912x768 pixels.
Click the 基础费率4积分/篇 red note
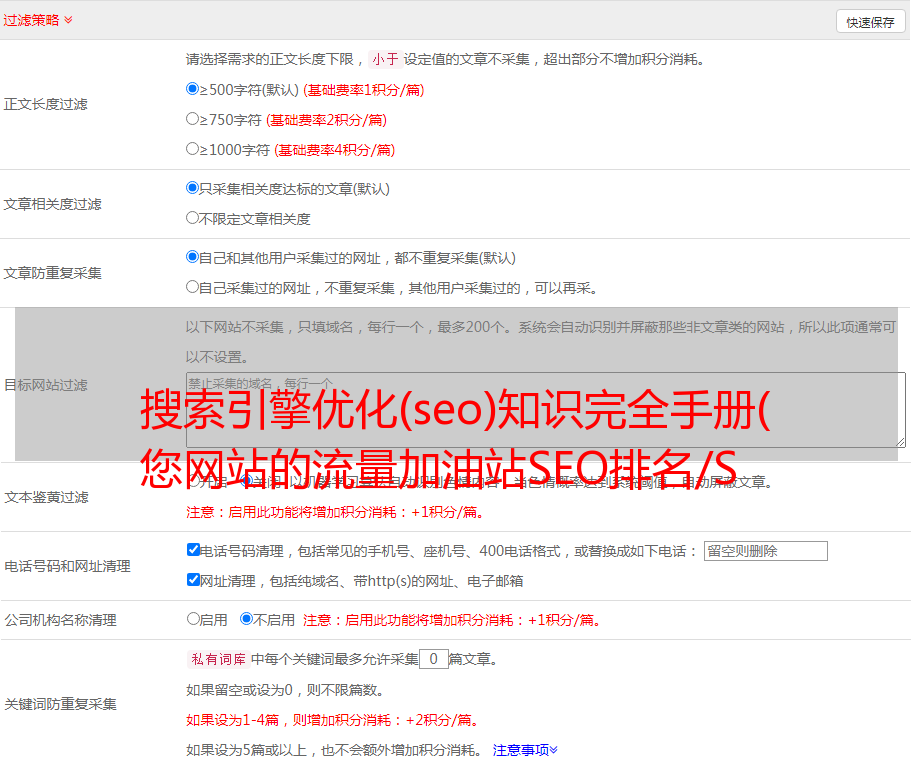(334, 150)
